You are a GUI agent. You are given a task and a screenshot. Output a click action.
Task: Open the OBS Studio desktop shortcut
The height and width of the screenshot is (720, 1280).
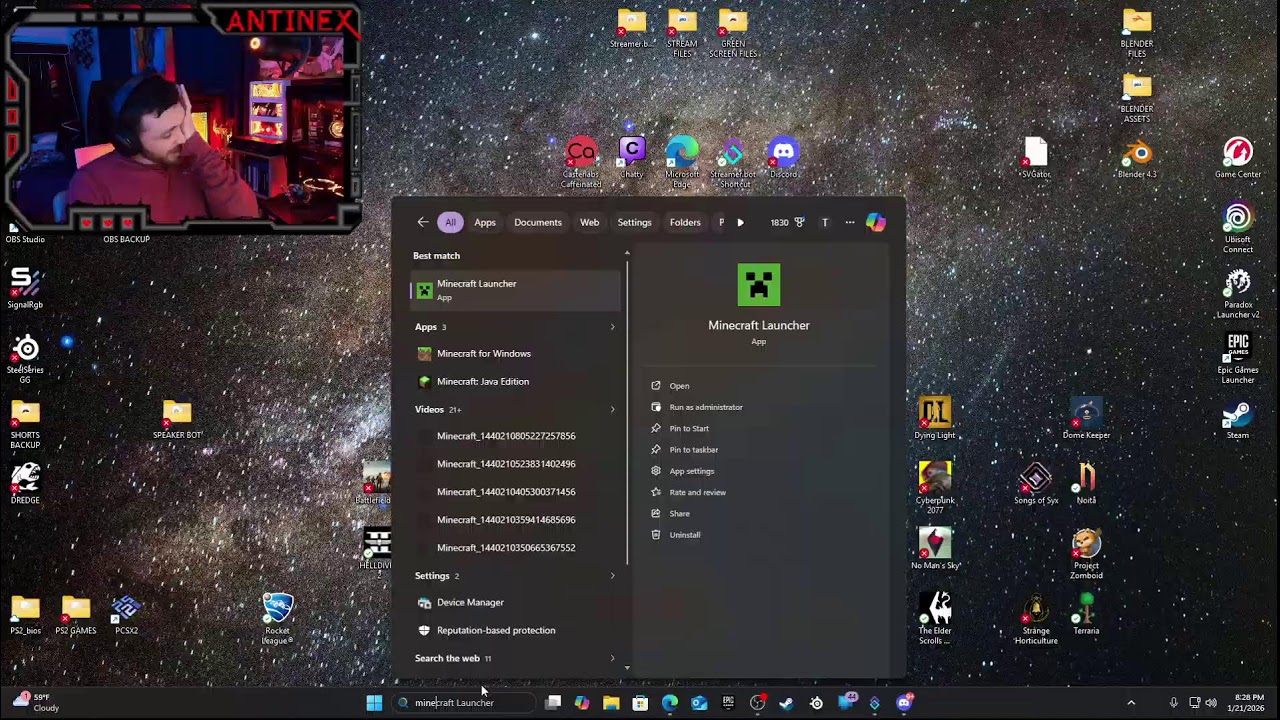25,235
